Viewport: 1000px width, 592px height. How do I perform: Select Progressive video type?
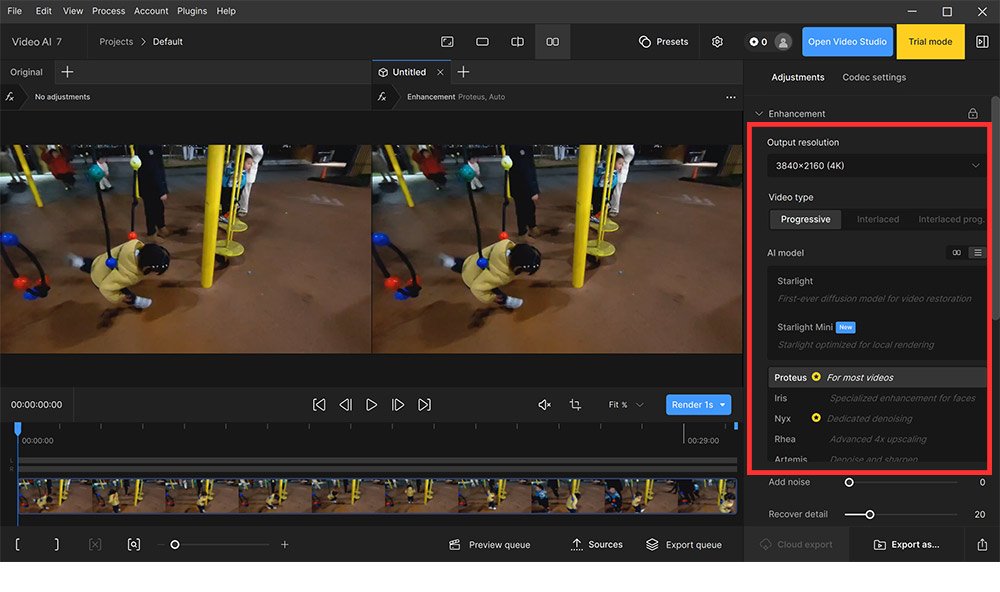[x=805, y=219]
